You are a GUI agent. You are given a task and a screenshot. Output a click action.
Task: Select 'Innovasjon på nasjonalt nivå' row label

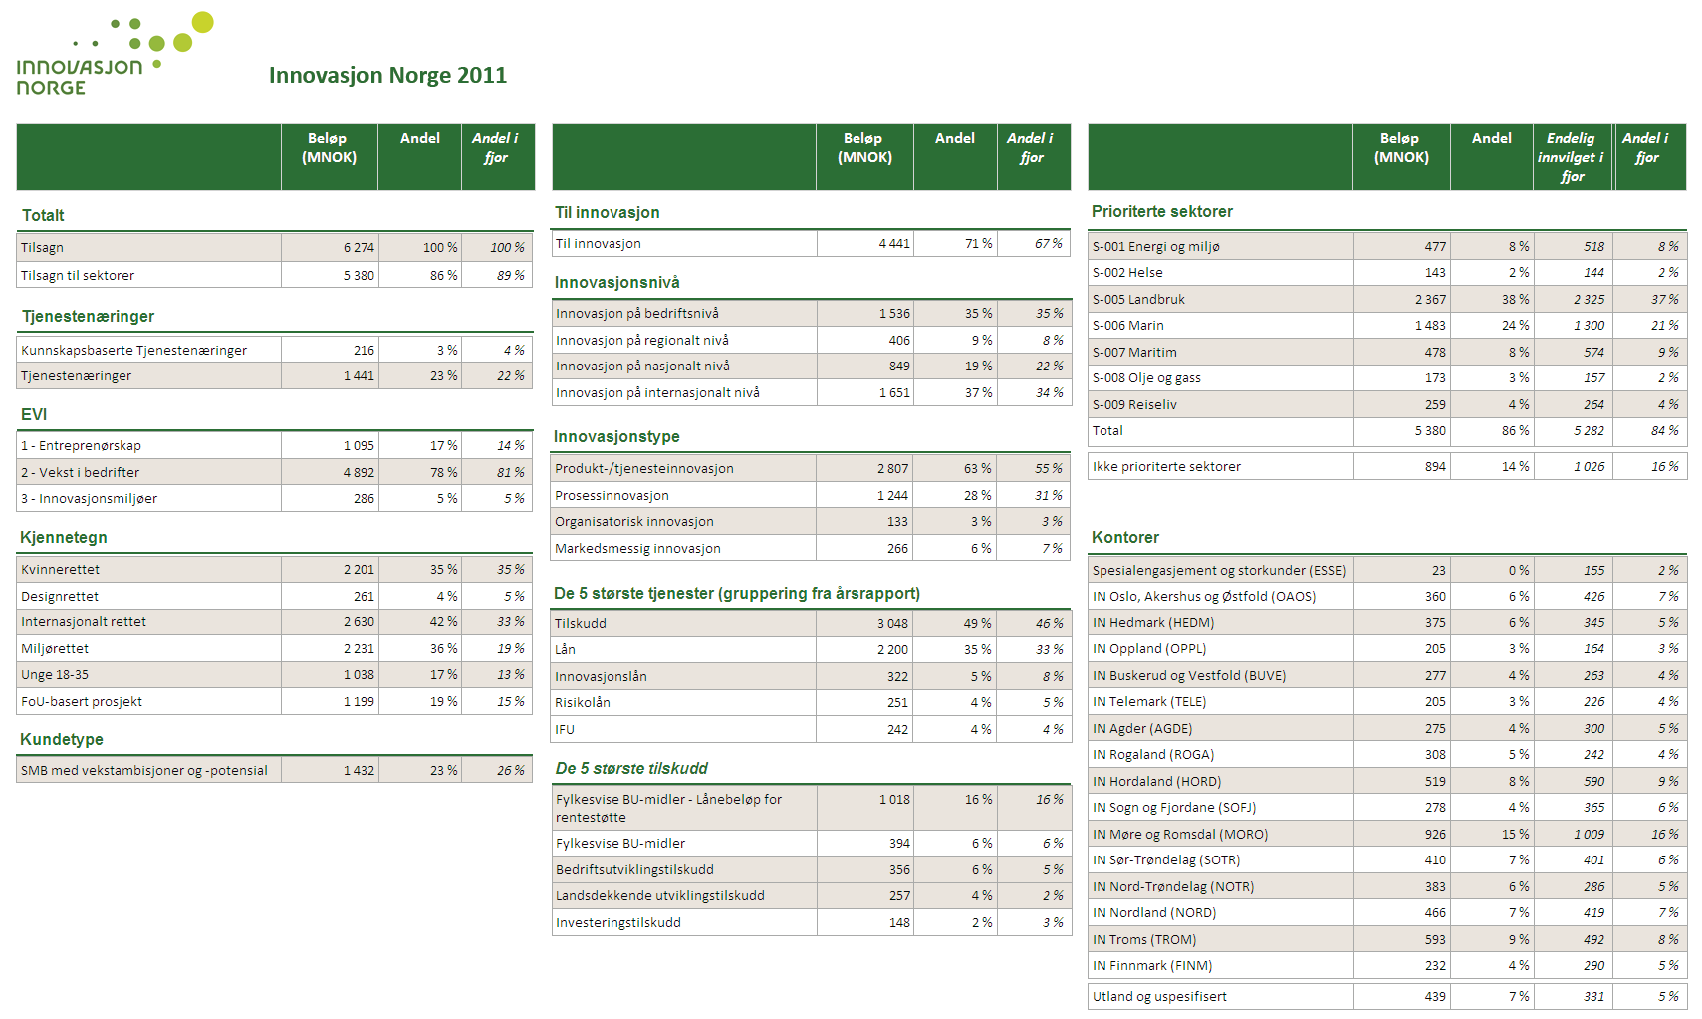[643, 366]
